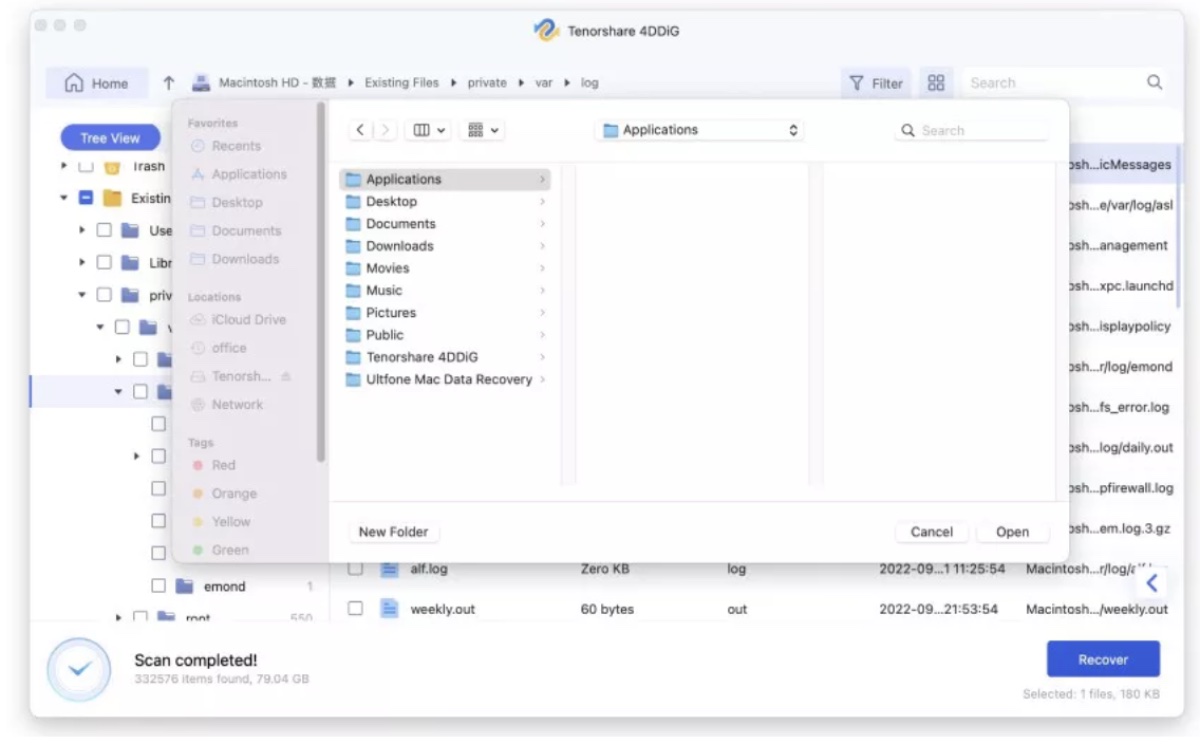Viewport: 1200px width, 744px height.
Task: Open the 'office' location in sidebar
Action: pyautogui.click(x=218, y=348)
